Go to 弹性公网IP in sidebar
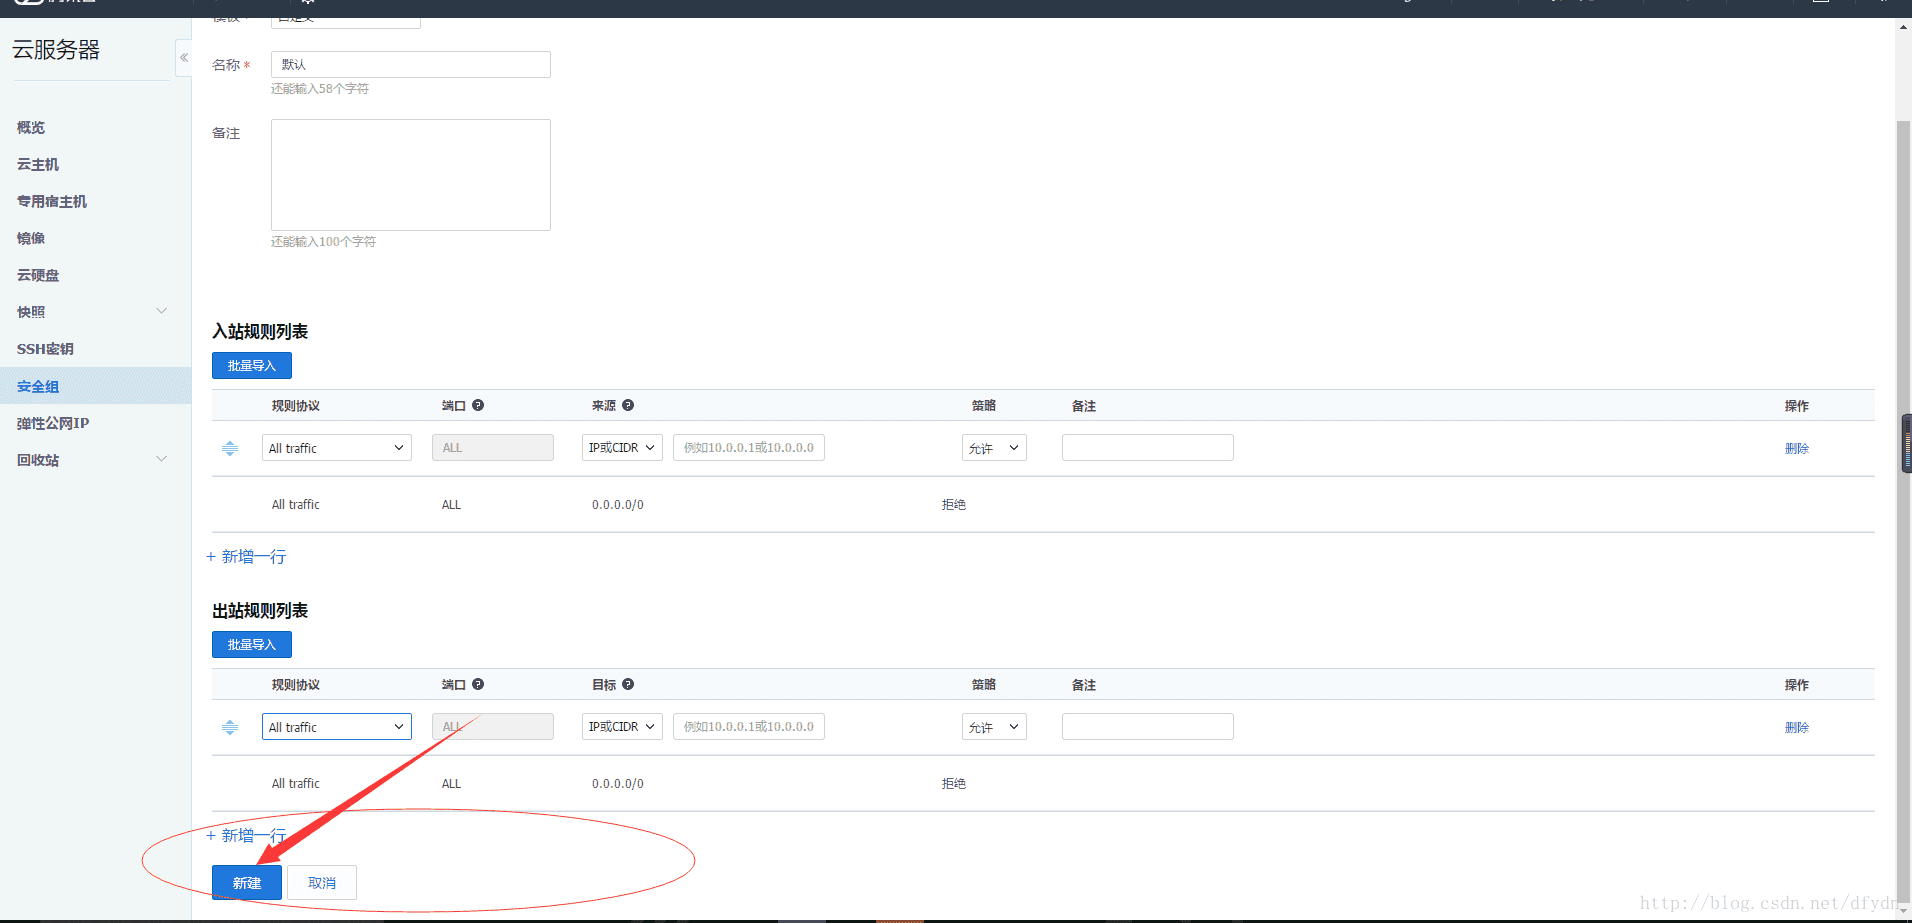The height and width of the screenshot is (923, 1912). [x=53, y=423]
